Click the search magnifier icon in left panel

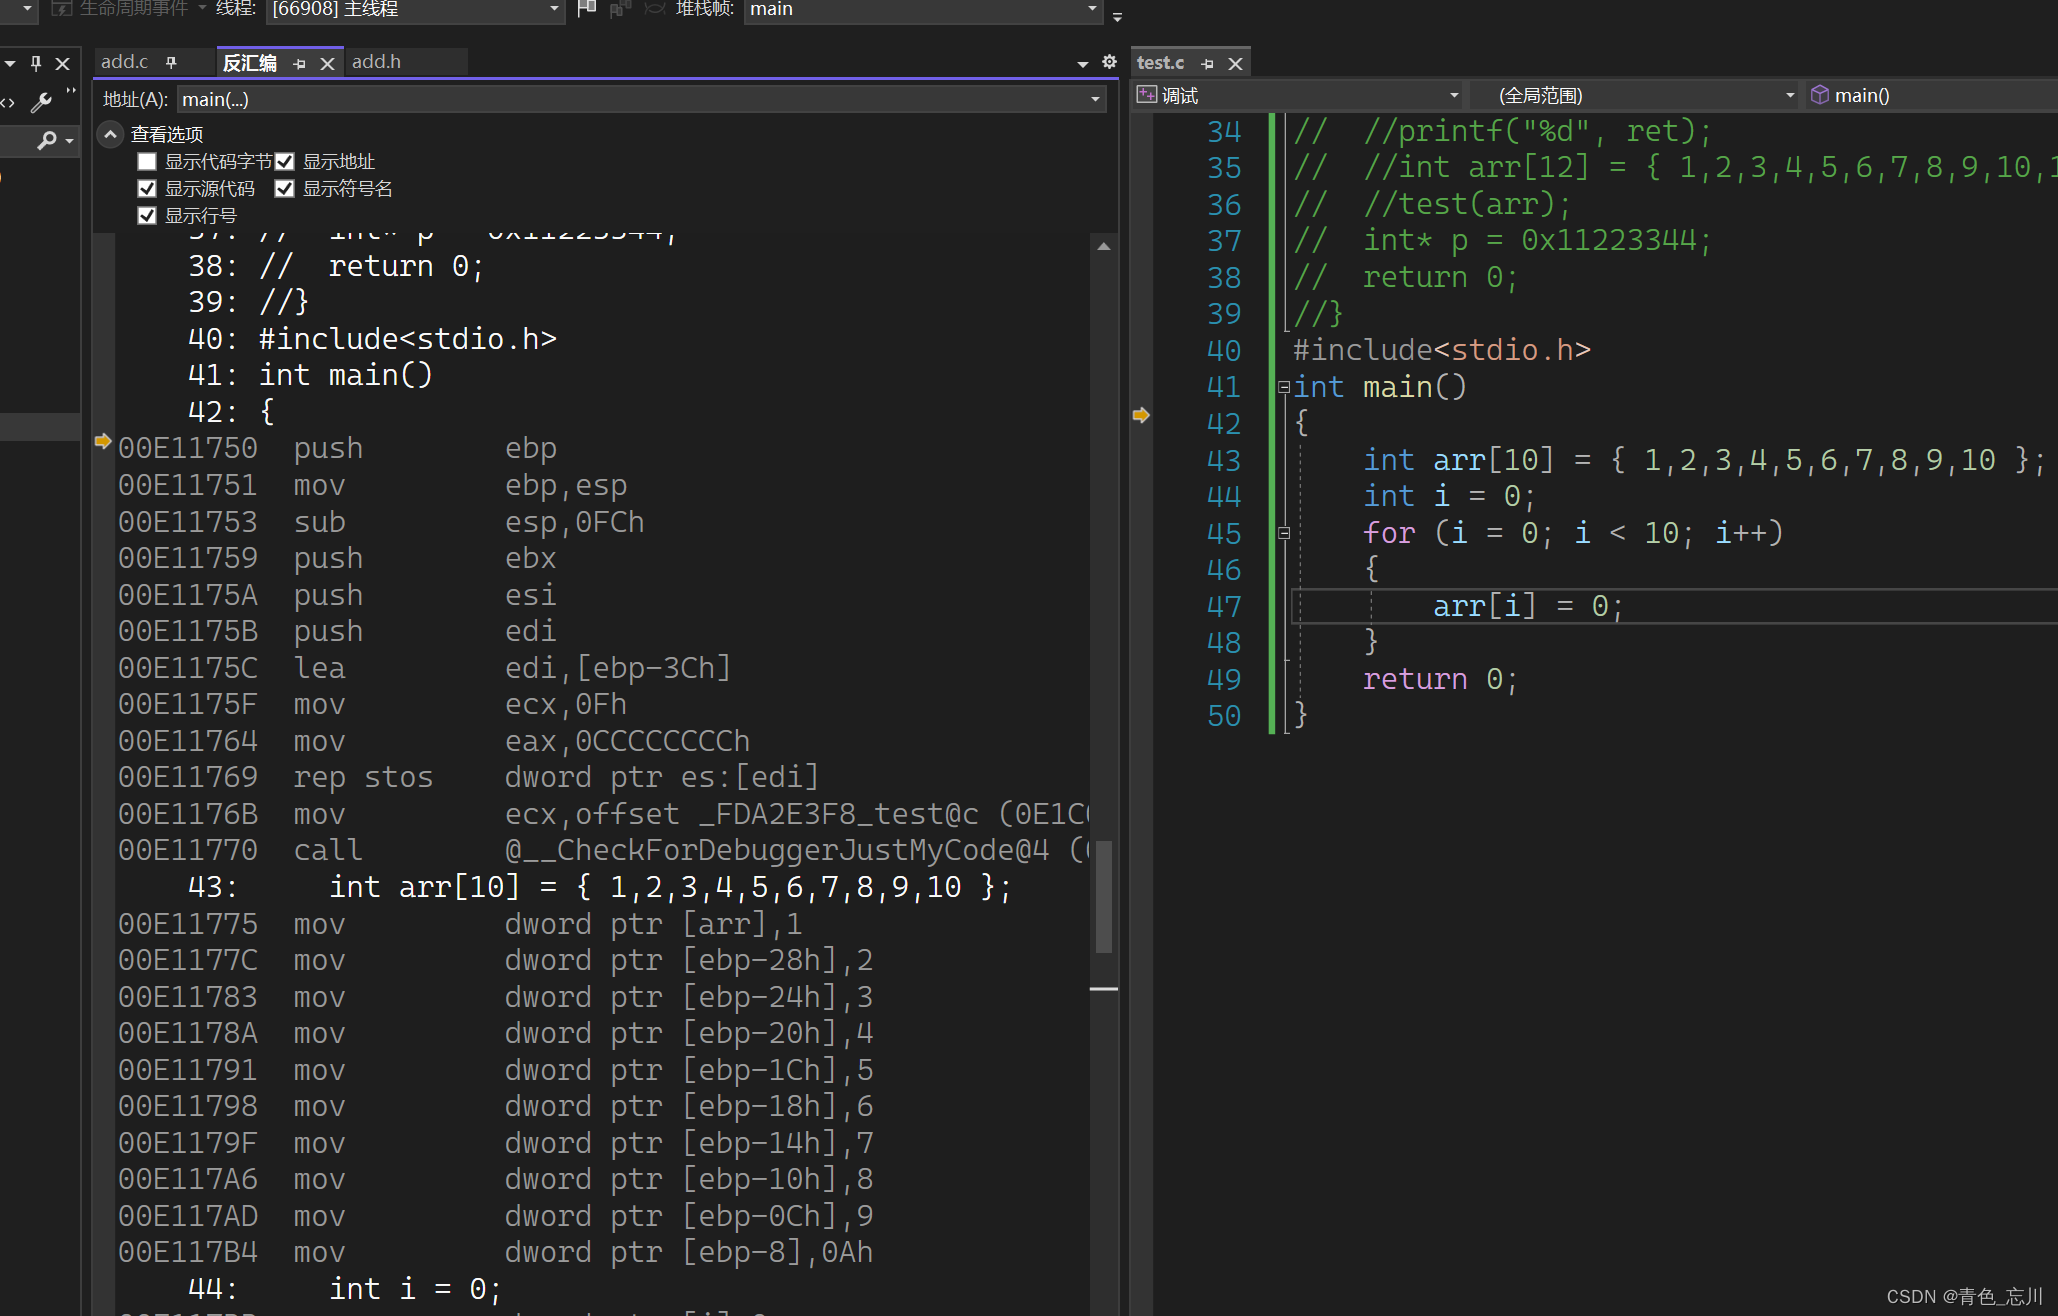(46, 141)
